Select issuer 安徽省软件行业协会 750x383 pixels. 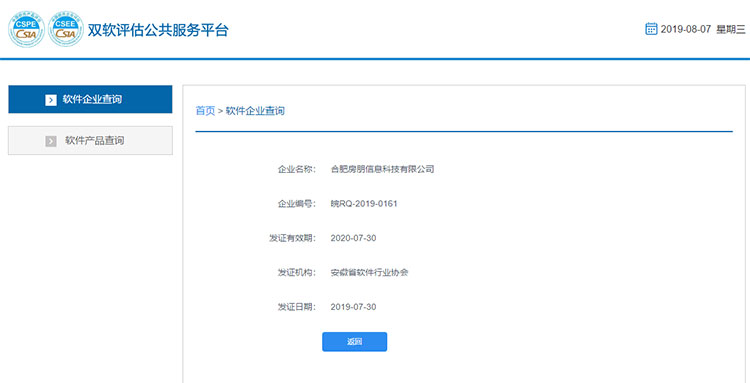tap(369, 273)
